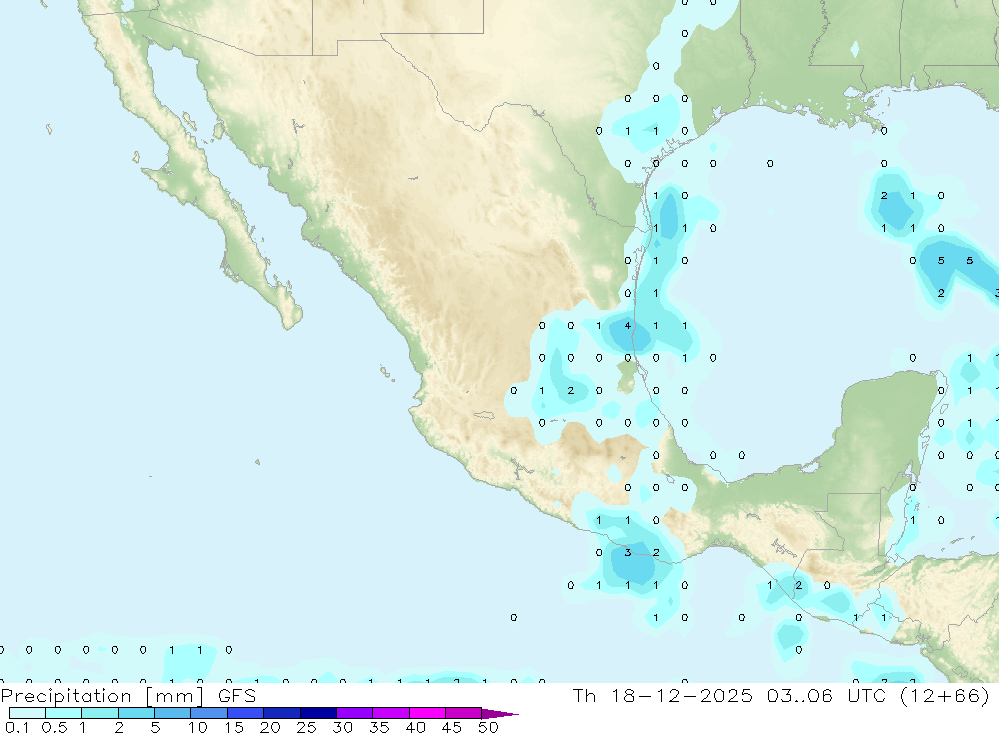Viewport: 1000px width, 733px height.
Task: Click the "(12+66)" forecast offset text
Action: pyautogui.click(x=945, y=695)
